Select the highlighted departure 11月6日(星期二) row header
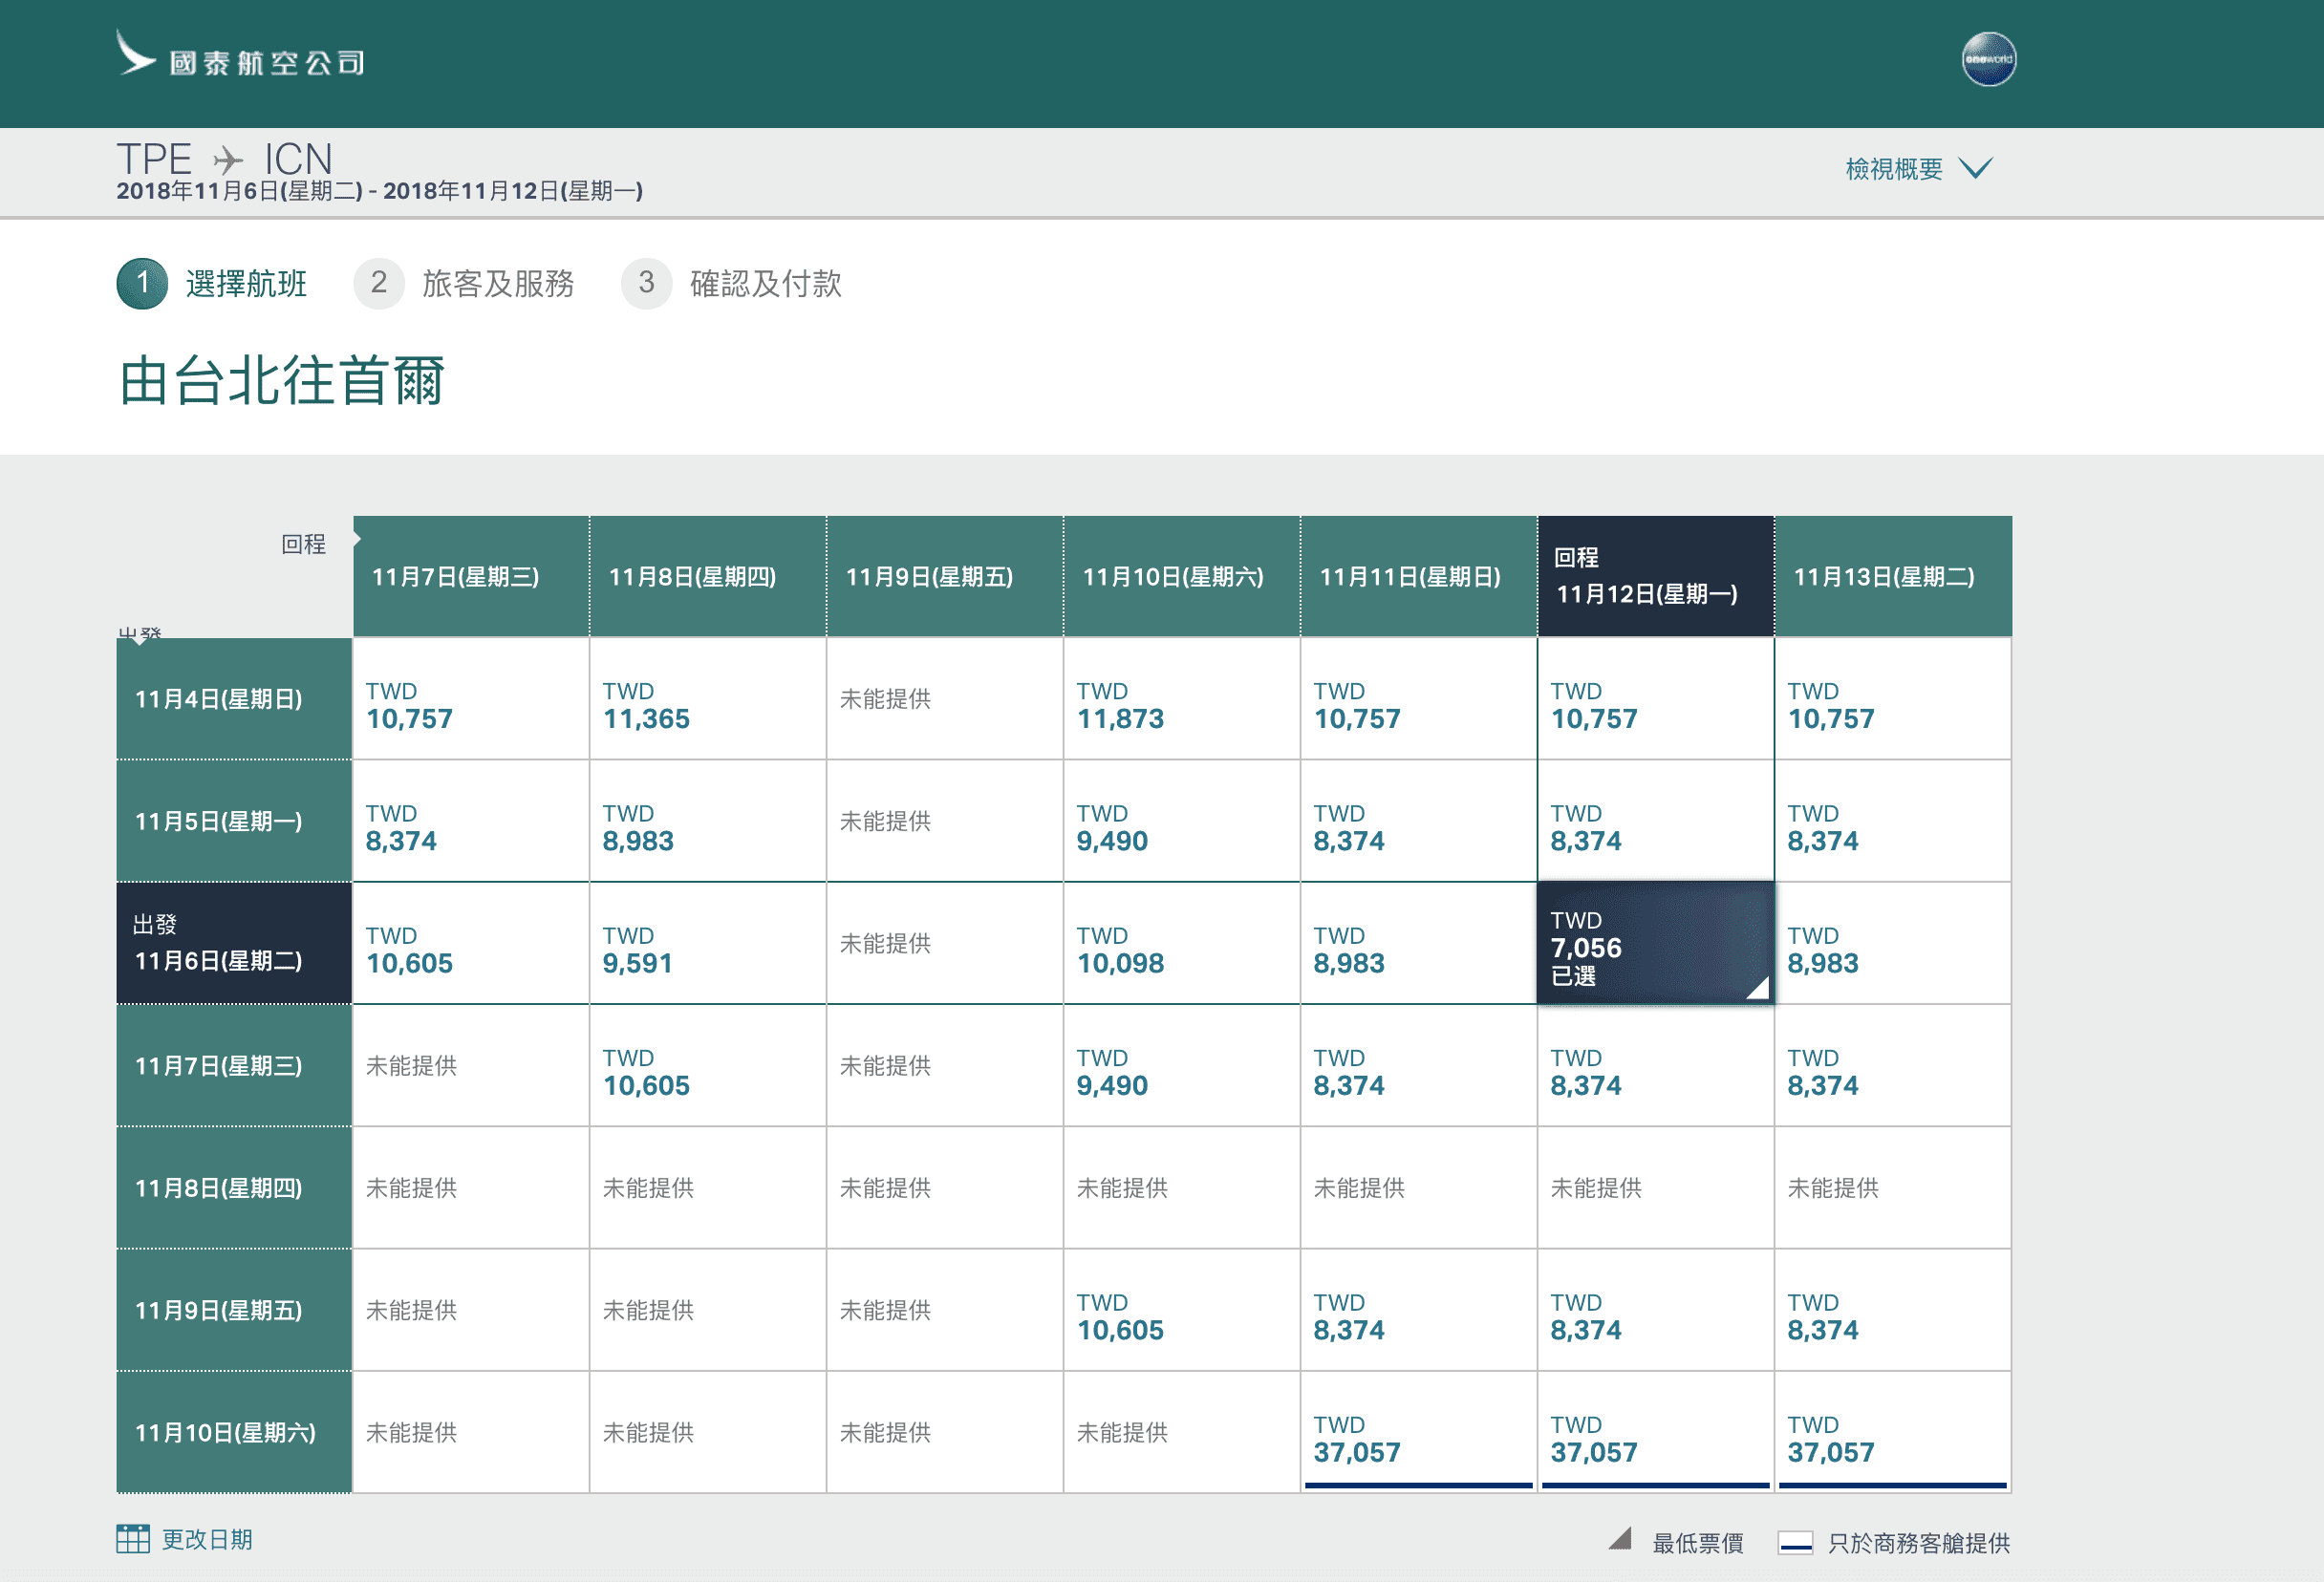This screenshot has width=2324, height=1582. (234, 943)
